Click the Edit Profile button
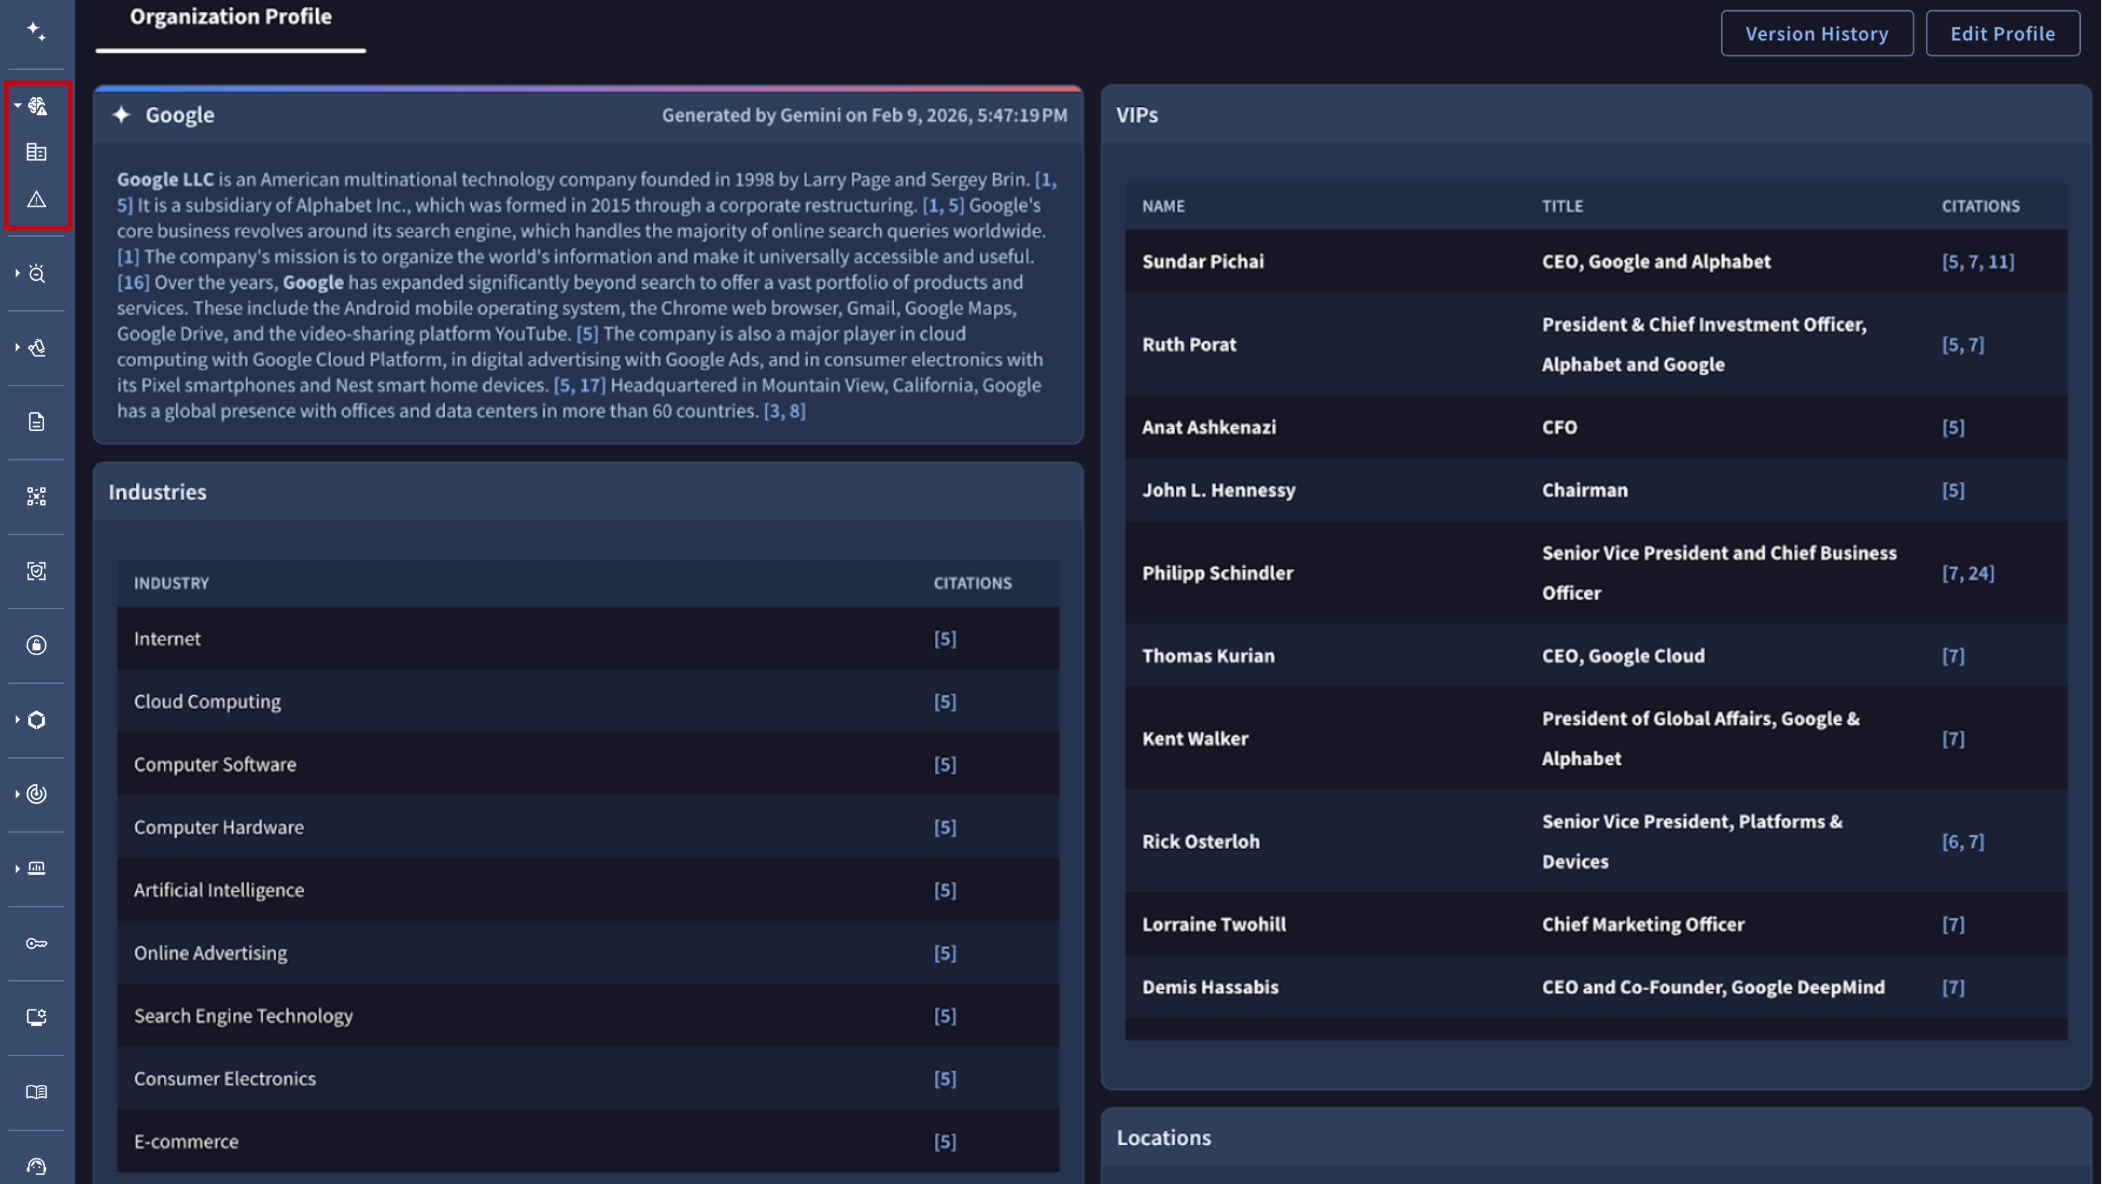This screenshot has width=2102, height=1184. coord(2002,33)
